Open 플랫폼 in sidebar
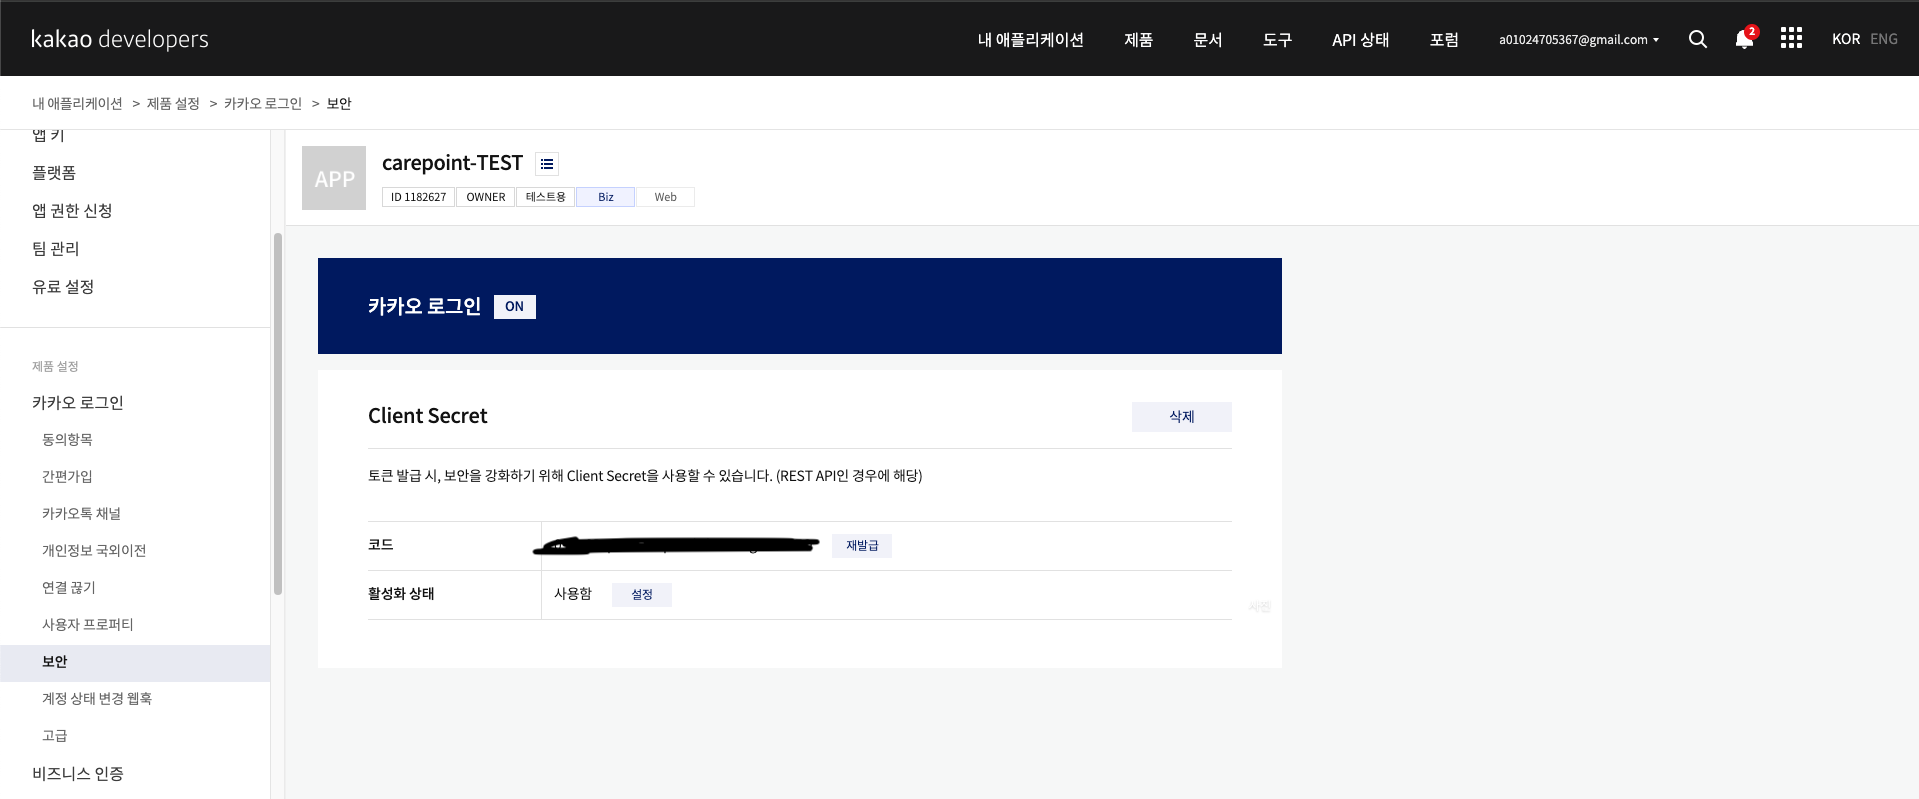 [54, 173]
